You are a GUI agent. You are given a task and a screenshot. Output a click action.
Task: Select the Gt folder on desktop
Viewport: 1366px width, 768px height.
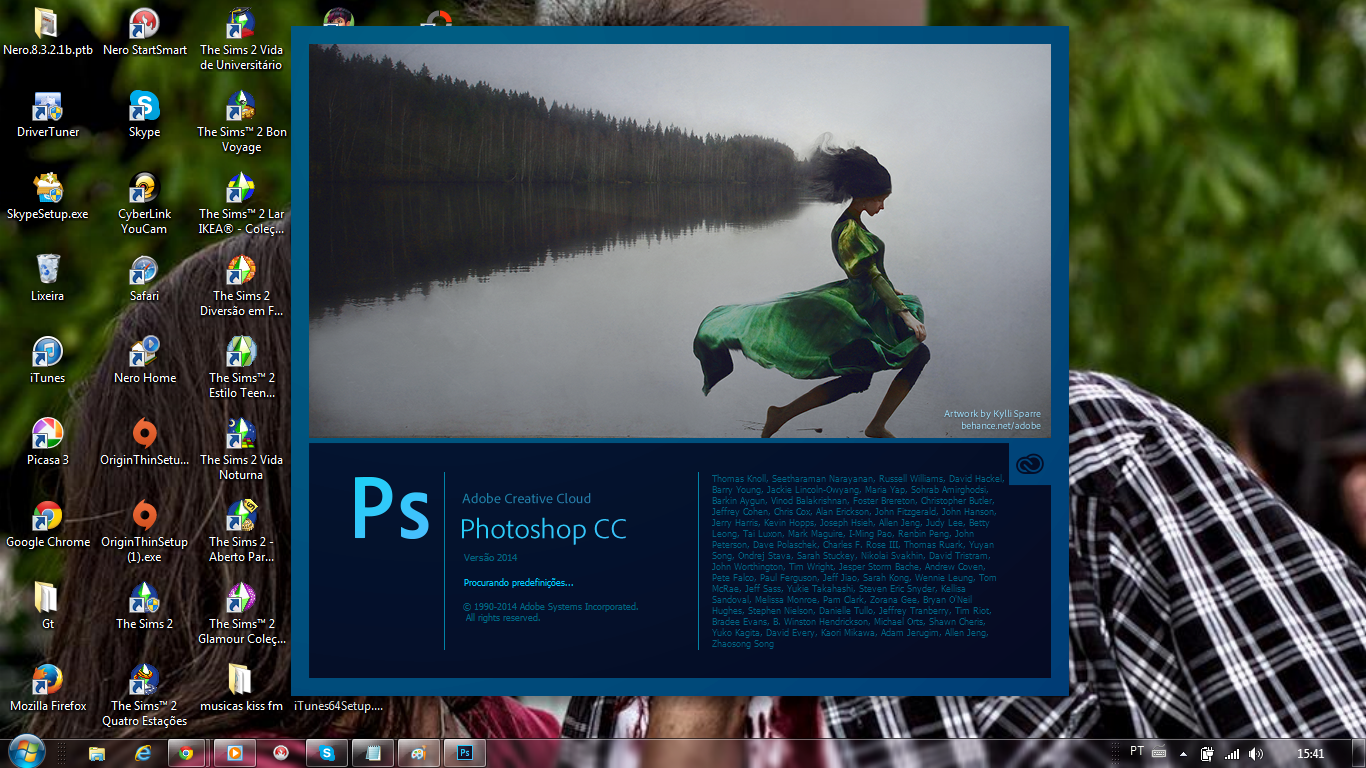[47, 605]
